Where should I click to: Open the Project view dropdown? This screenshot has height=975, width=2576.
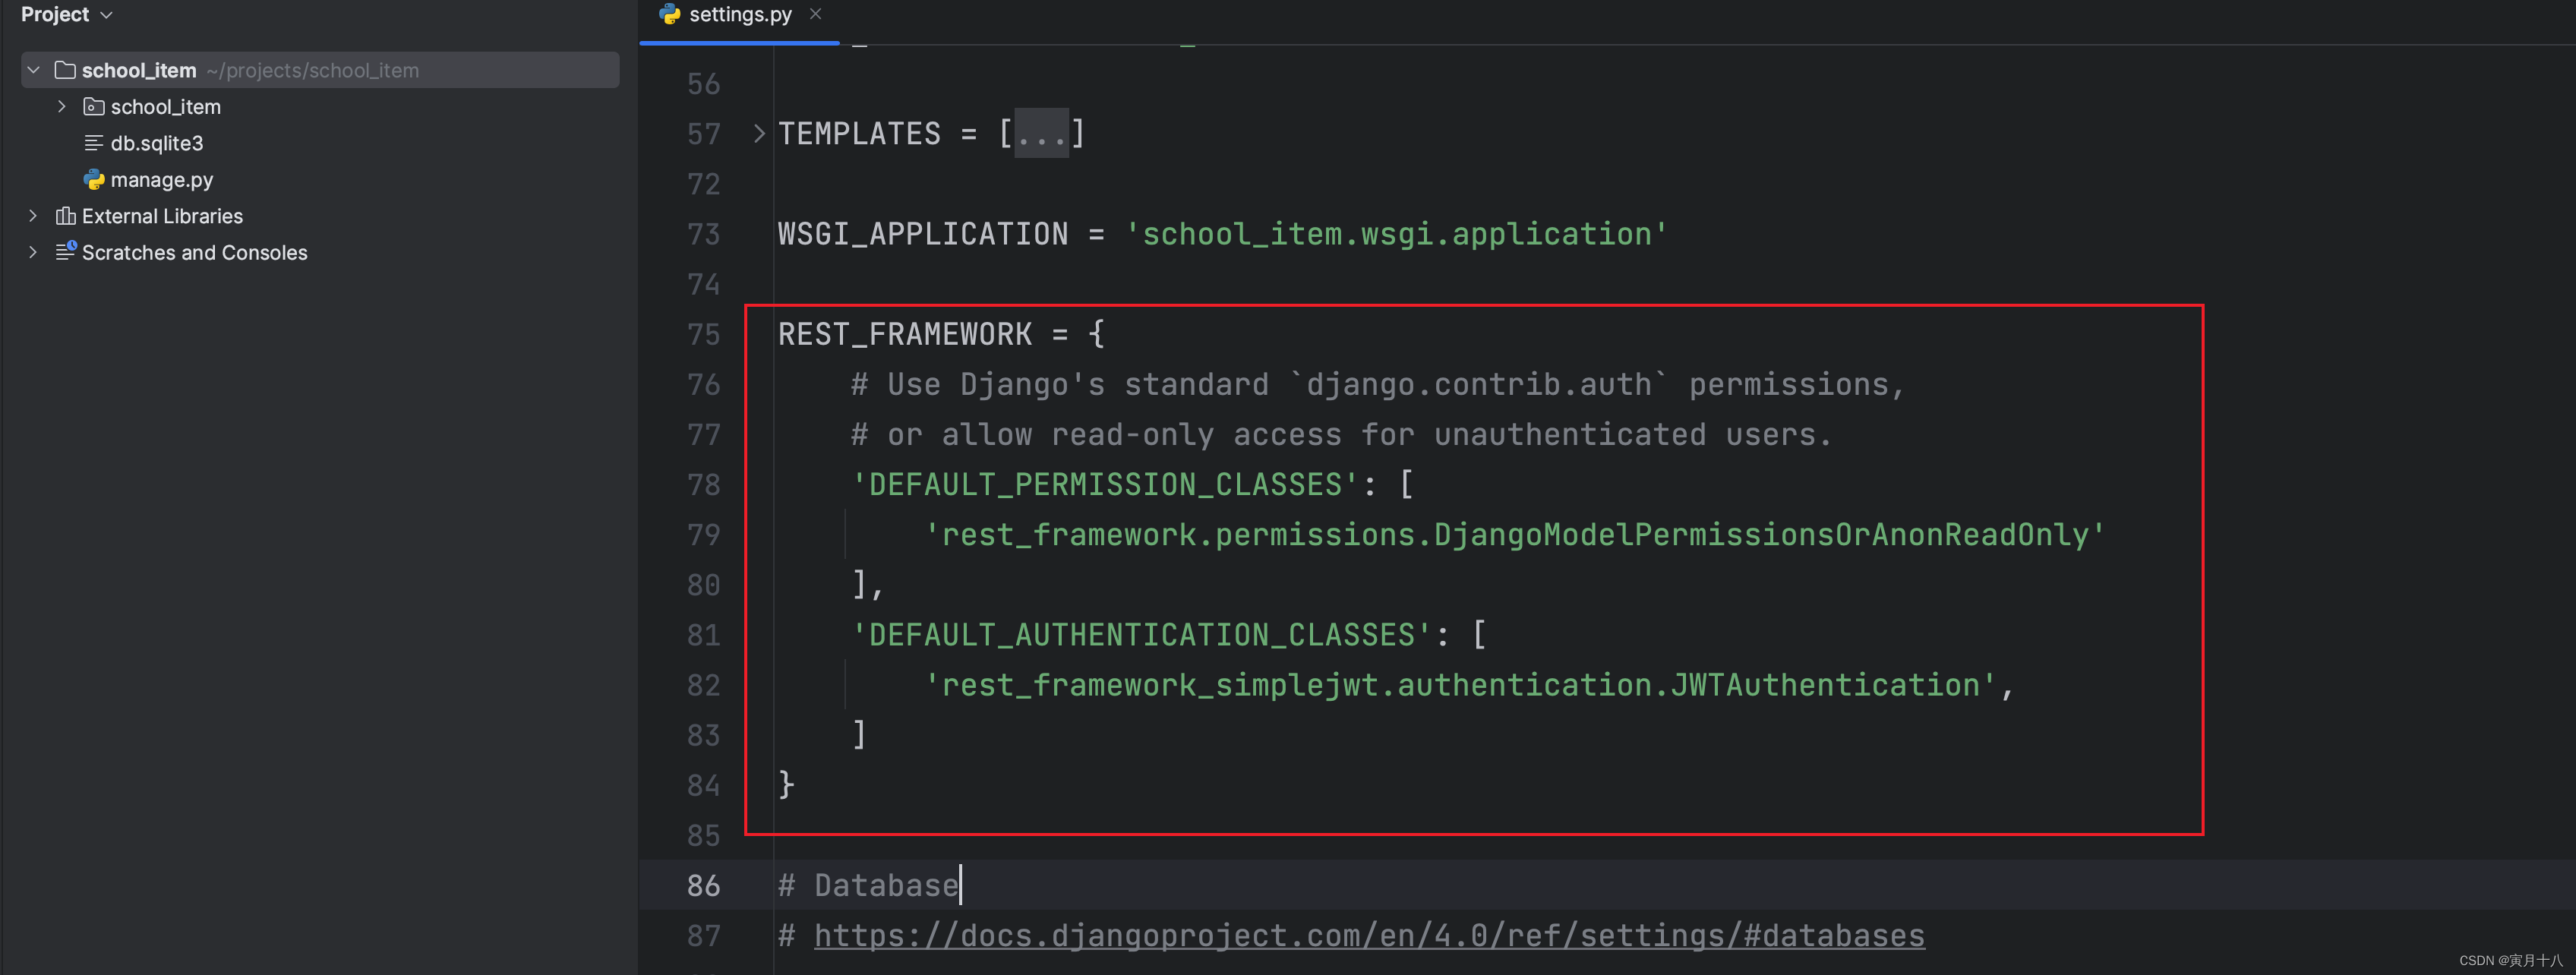66,15
